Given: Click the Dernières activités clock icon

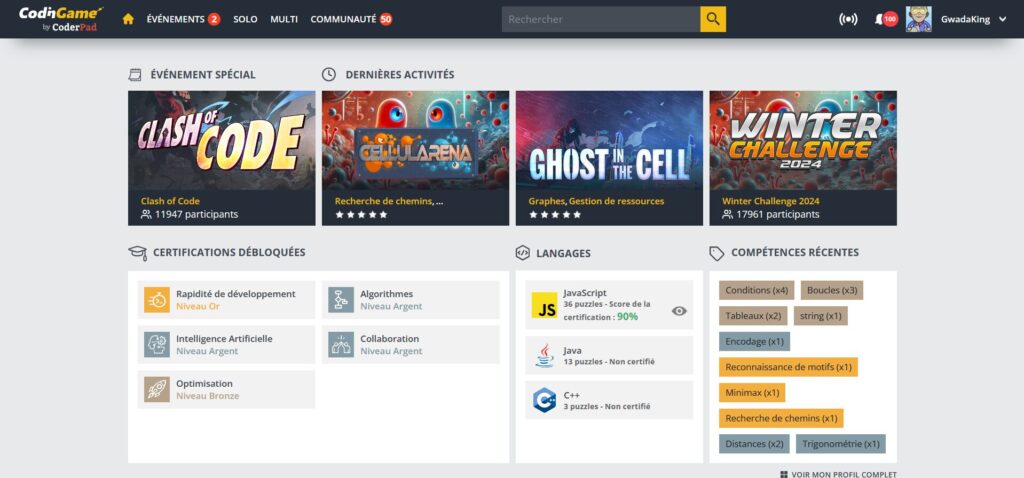Looking at the screenshot, I should [328, 74].
